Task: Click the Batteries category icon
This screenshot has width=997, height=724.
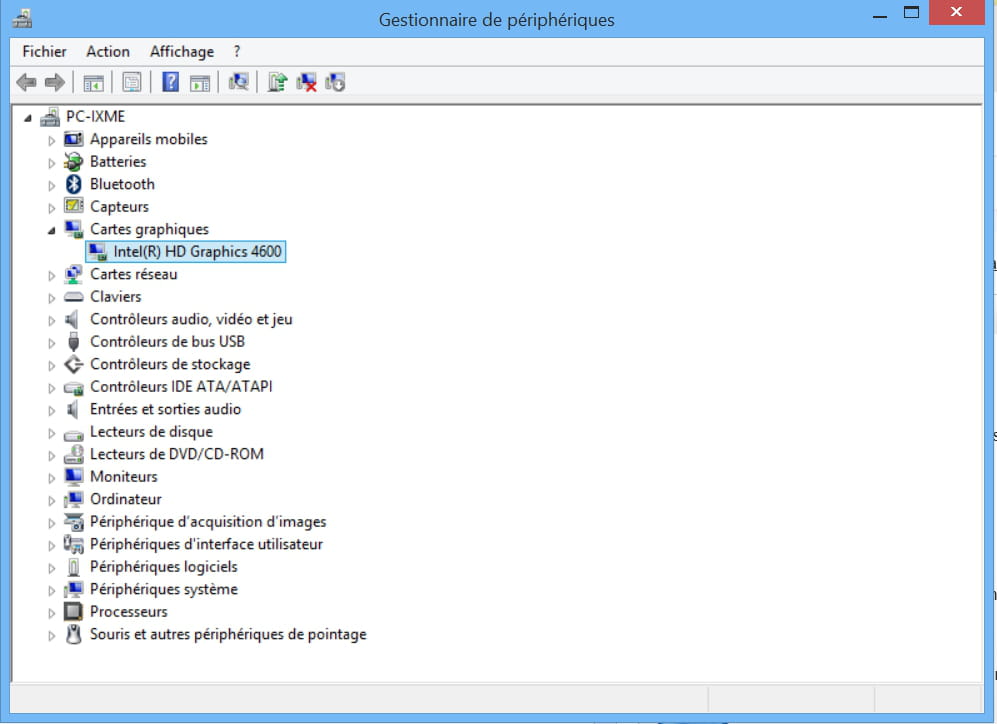Action: (73, 161)
